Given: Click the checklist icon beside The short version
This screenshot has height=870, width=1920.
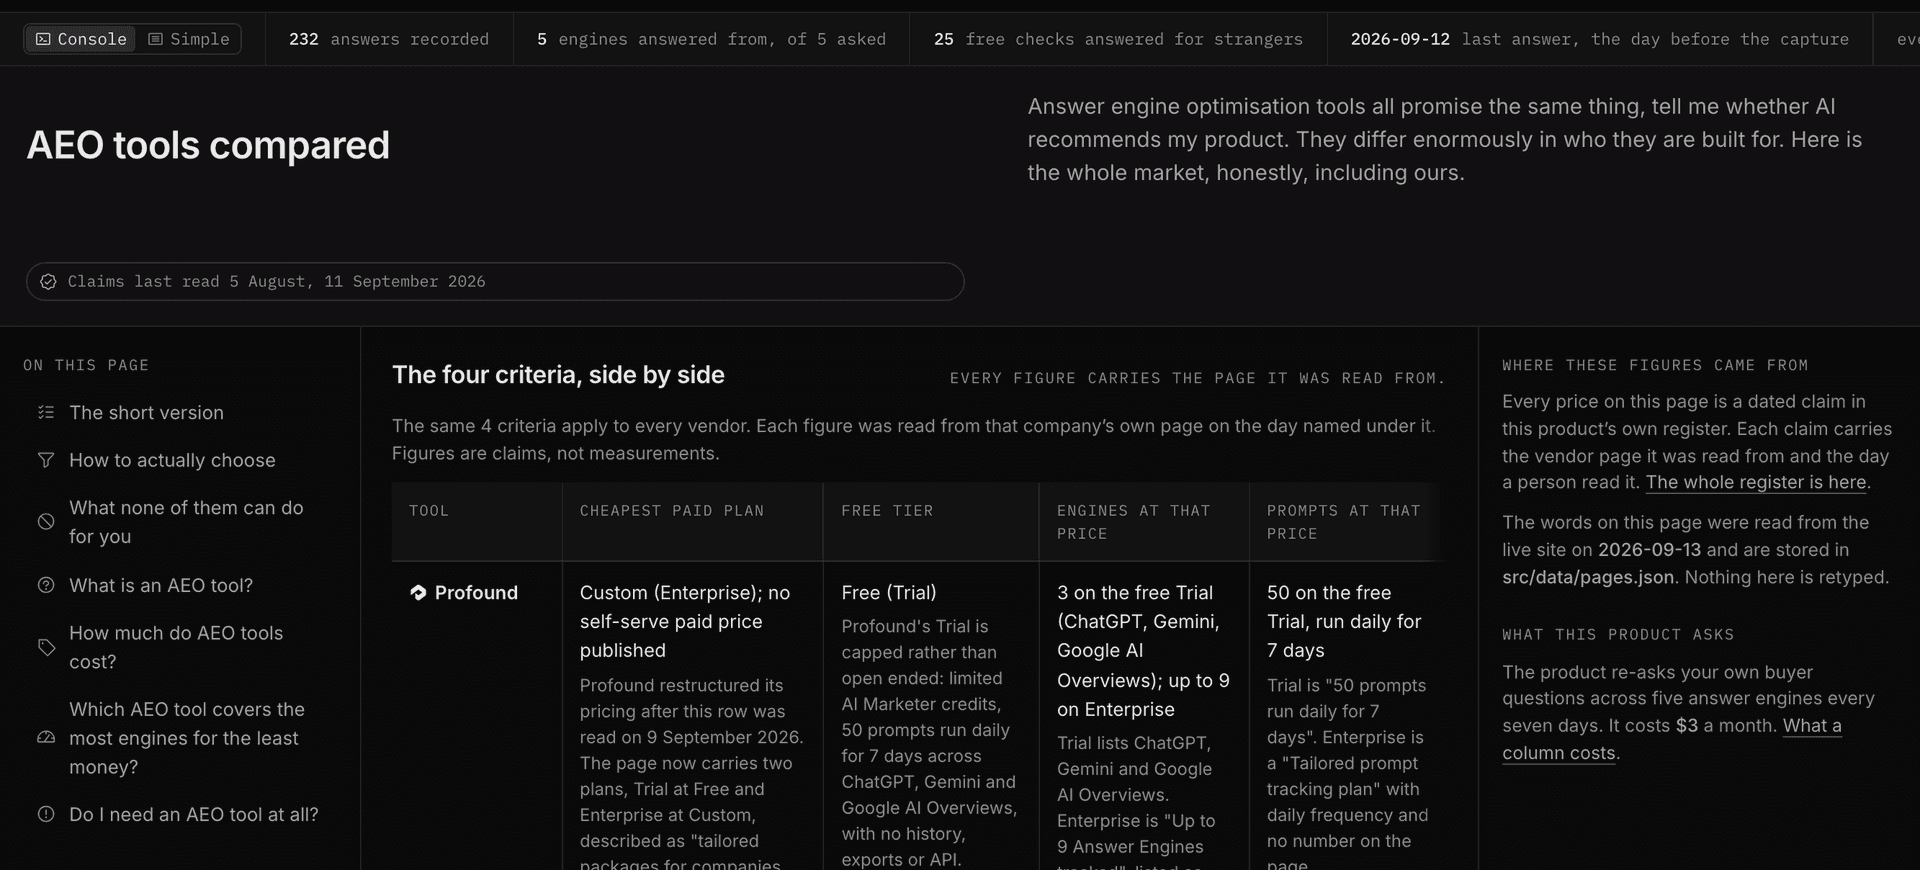Looking at the screenshot, I should point(46,412).
